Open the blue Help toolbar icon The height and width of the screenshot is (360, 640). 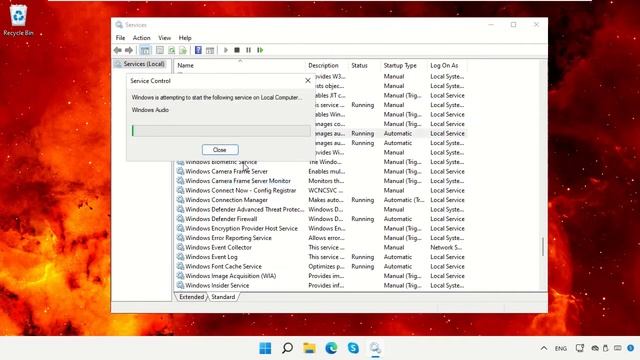click(198, 50)
